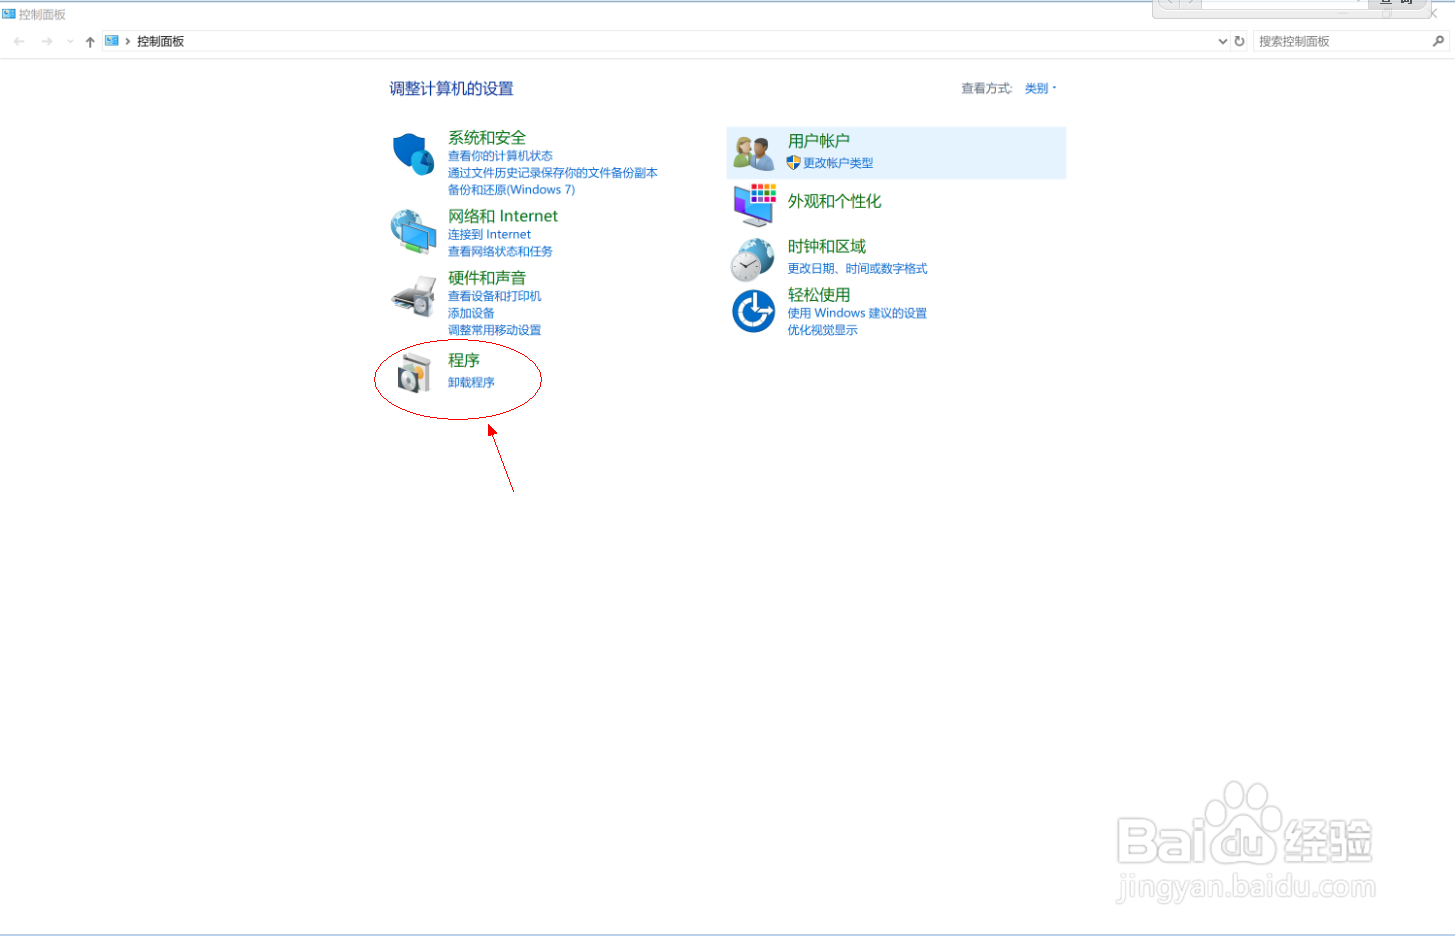Click the 时钟和区域 clock icon
This screenshot has width=1455, height=936.
pyautogui.click(x=753, y=257)
